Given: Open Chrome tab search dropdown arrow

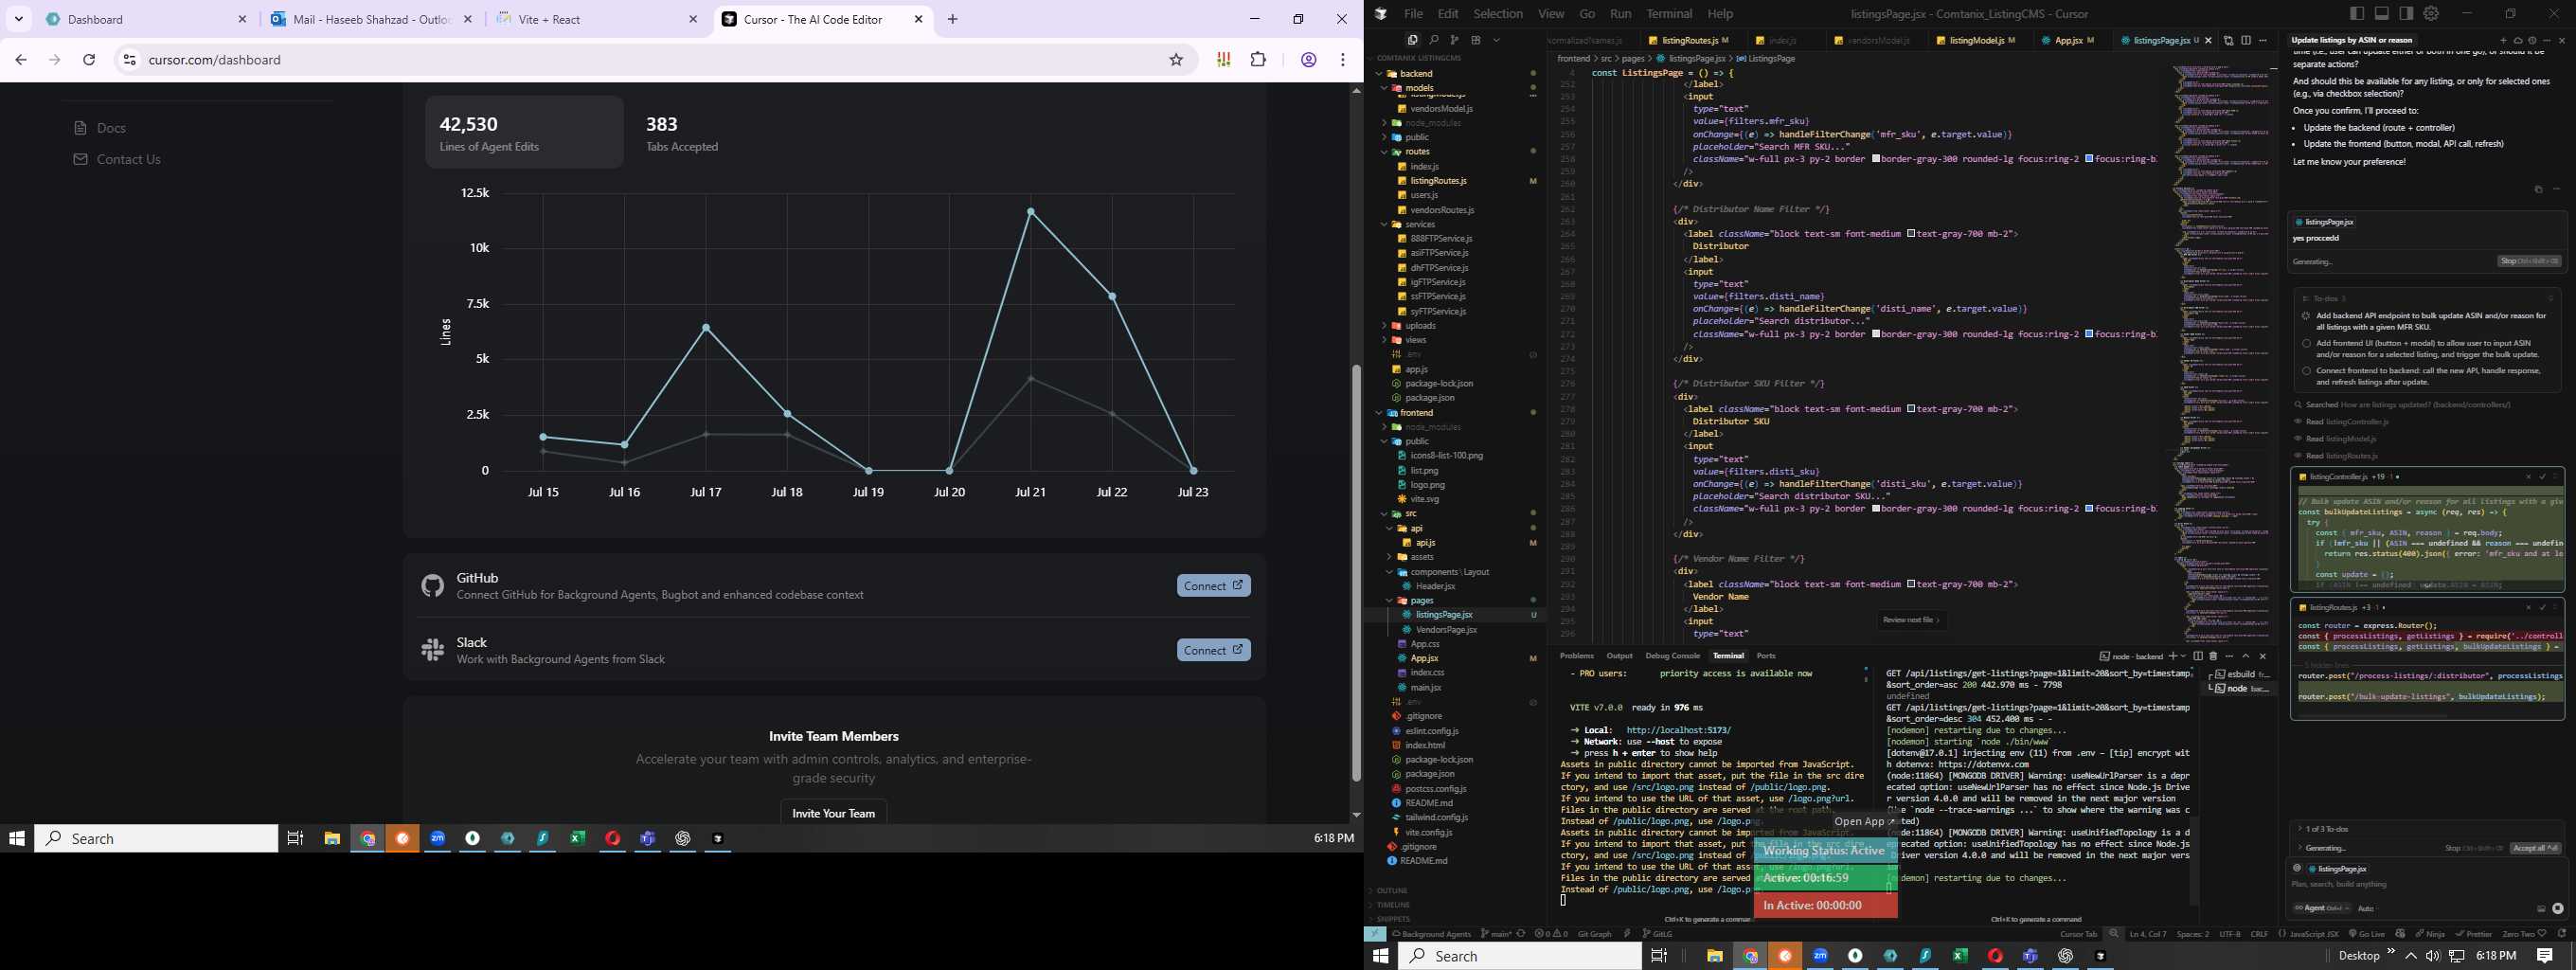Looking at the screenshot, I should click(19, 19).
